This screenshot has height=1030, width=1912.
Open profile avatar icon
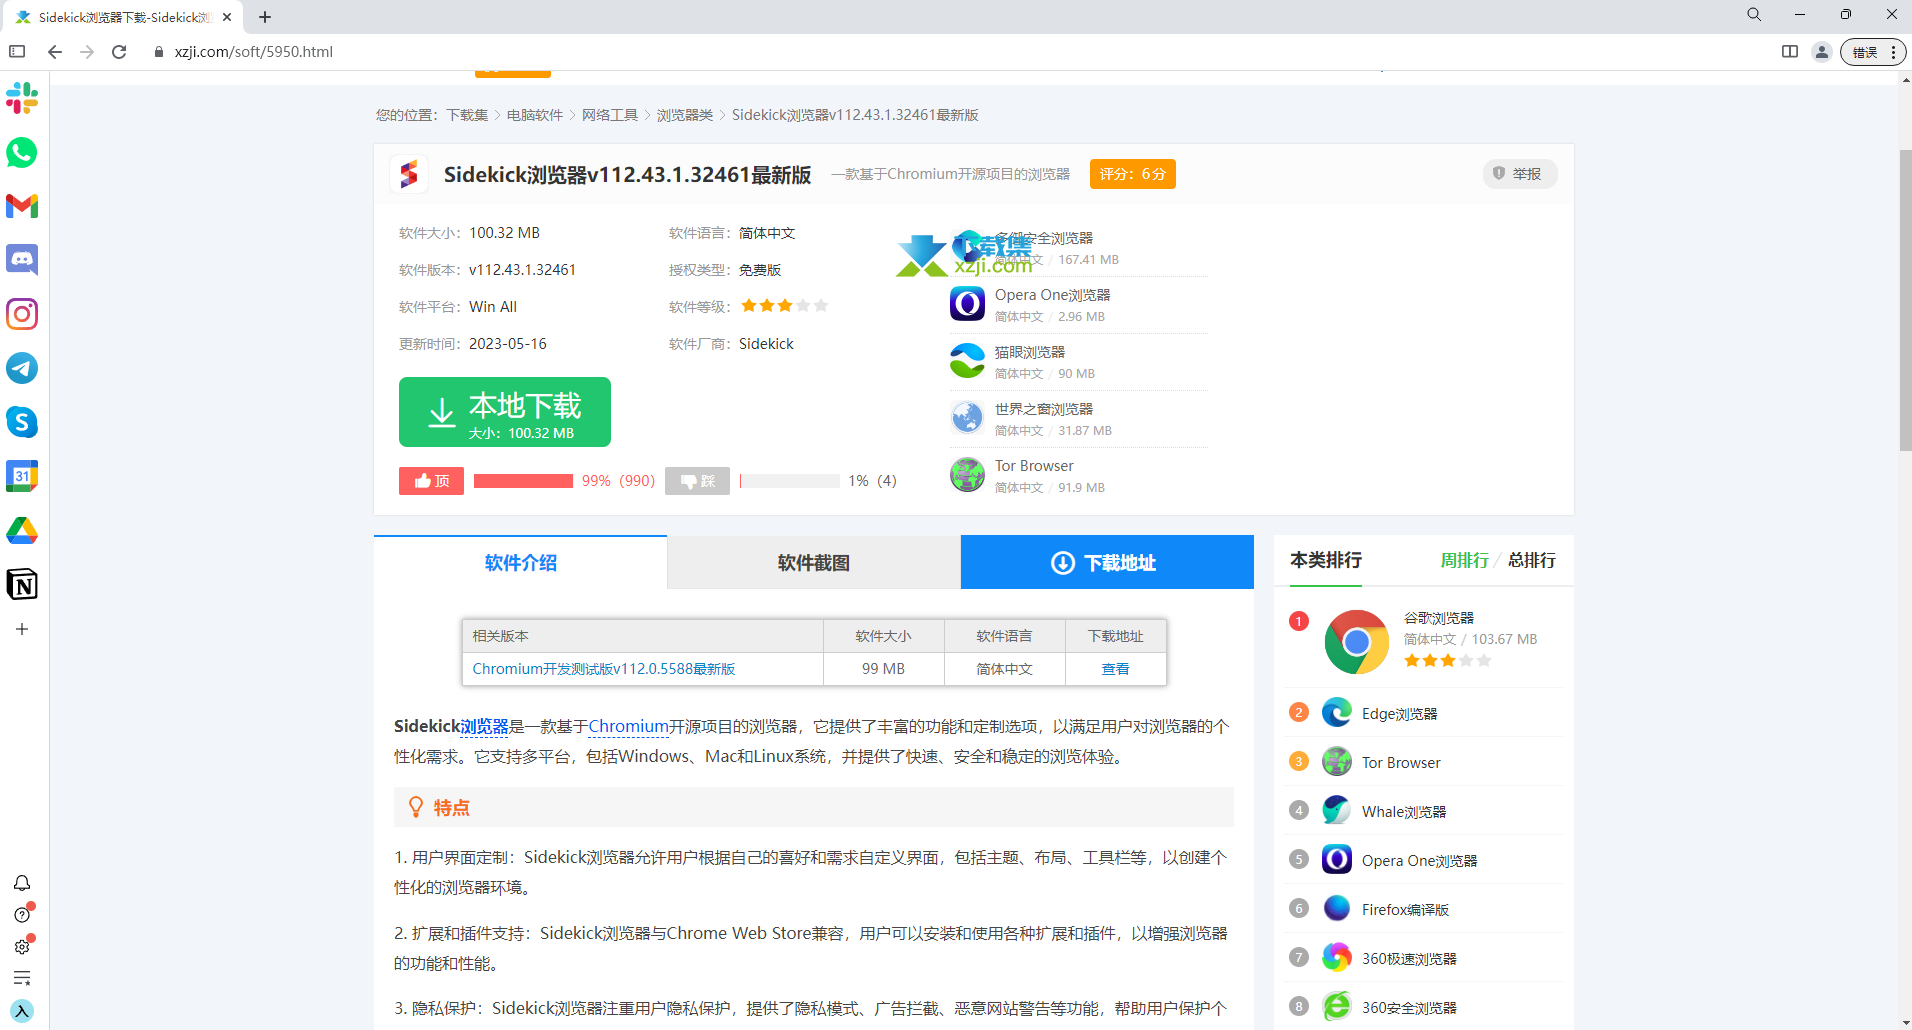[1822, 52]
